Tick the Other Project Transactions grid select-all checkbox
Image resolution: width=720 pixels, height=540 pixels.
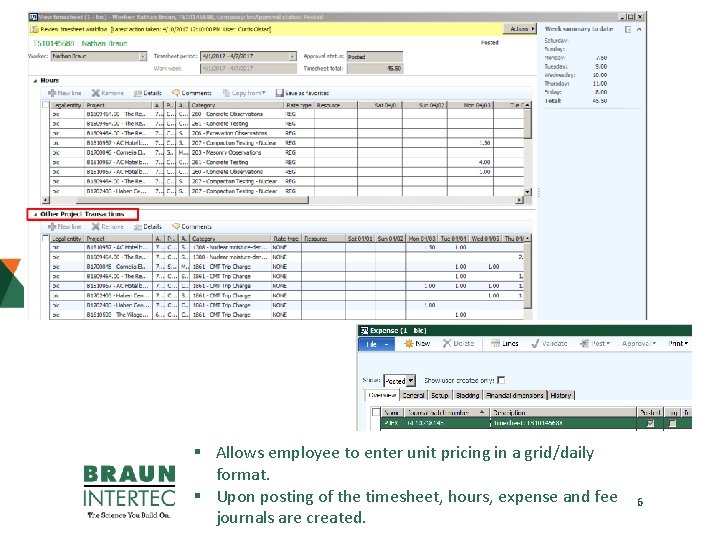tap(45, 238)
